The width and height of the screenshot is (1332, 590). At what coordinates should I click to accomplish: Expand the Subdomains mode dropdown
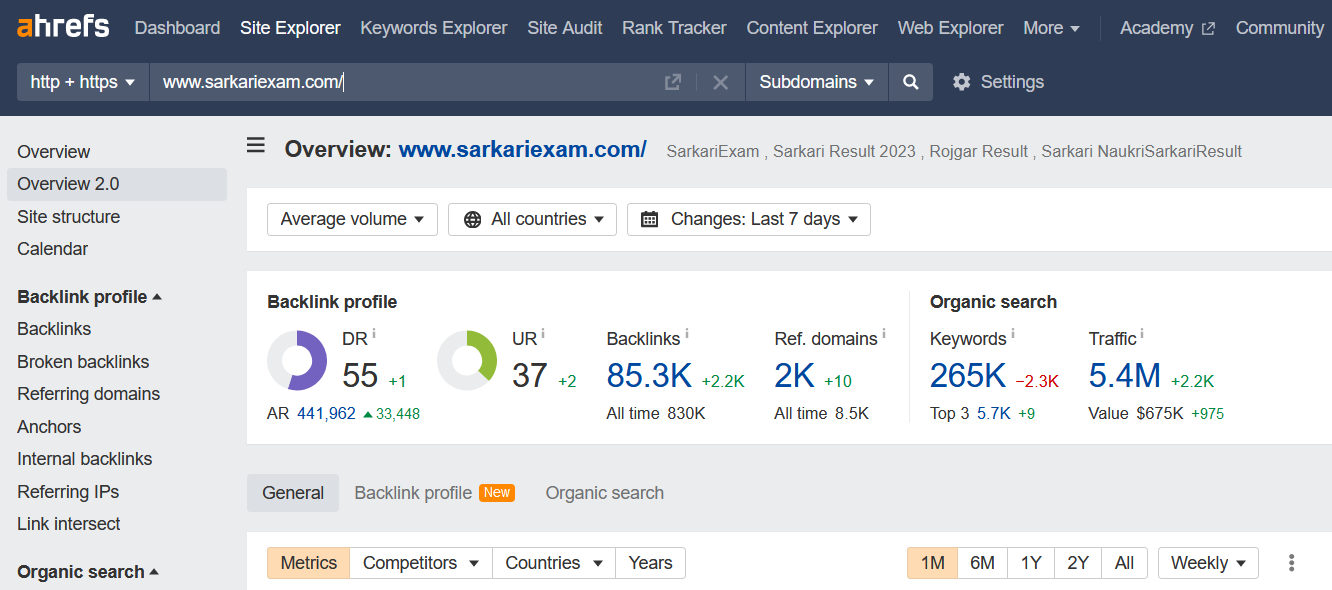pyautogui.click(x=816, y=82)
